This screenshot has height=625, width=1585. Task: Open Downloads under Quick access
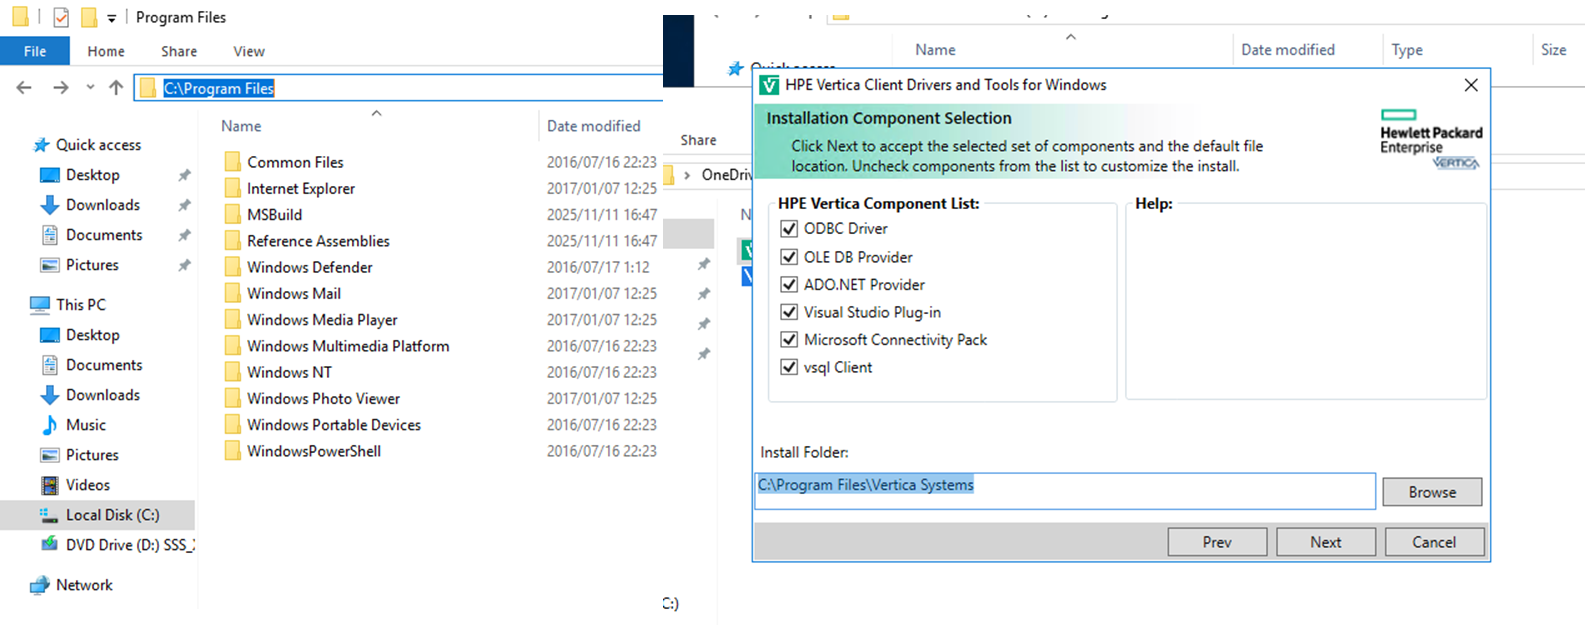[103, 205]
